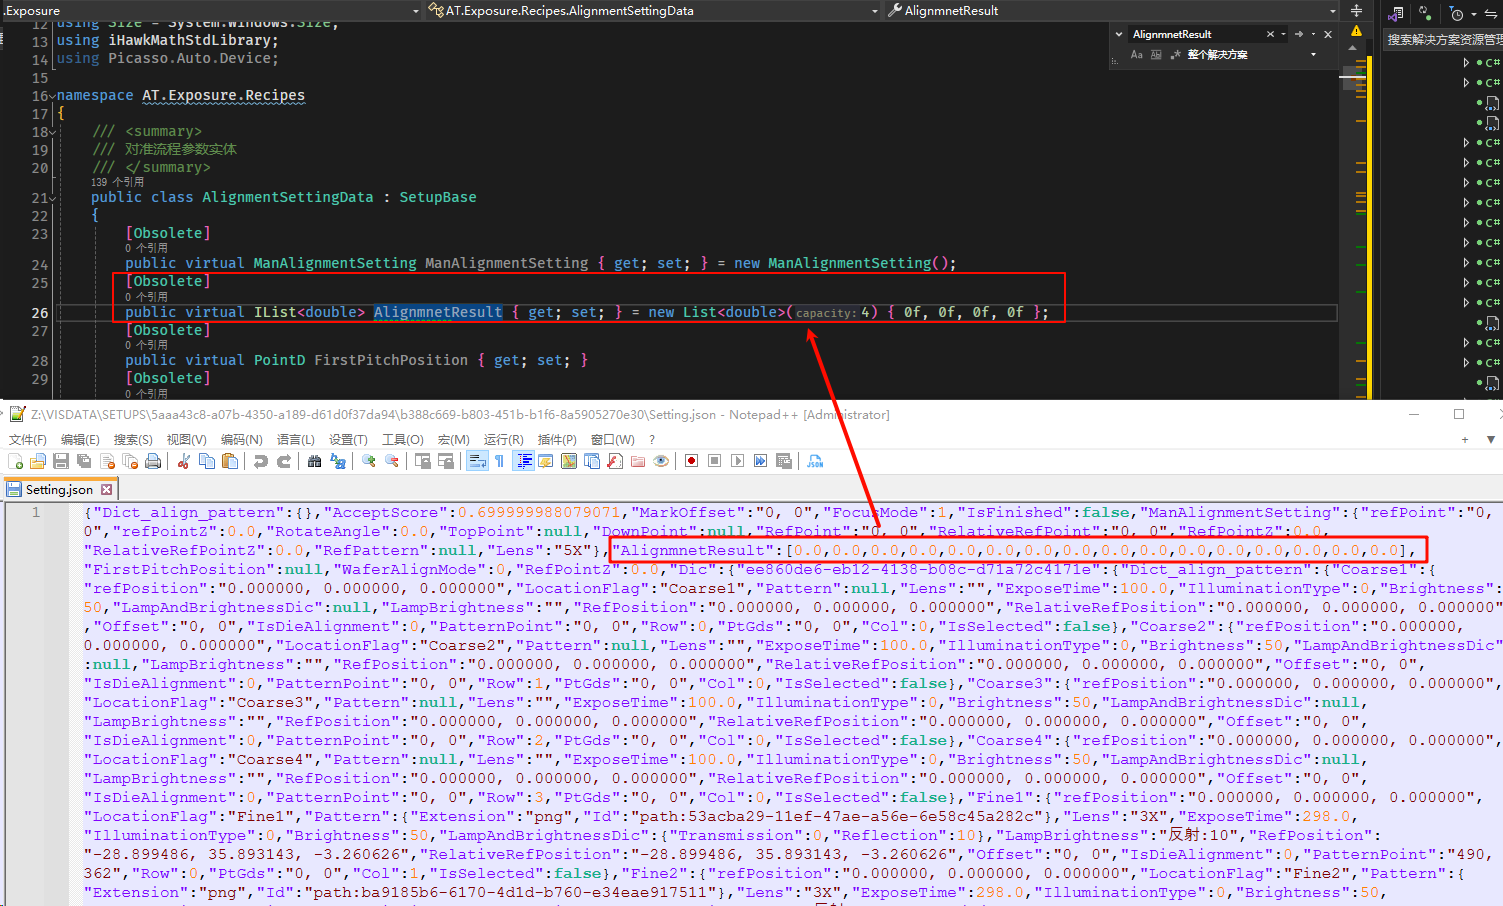Image resolution: width=1503 pixels, height=906 pixels.
Task: Click the pending changes filter clock icon
Action: pyautogui.click(x=1457, y=14)
